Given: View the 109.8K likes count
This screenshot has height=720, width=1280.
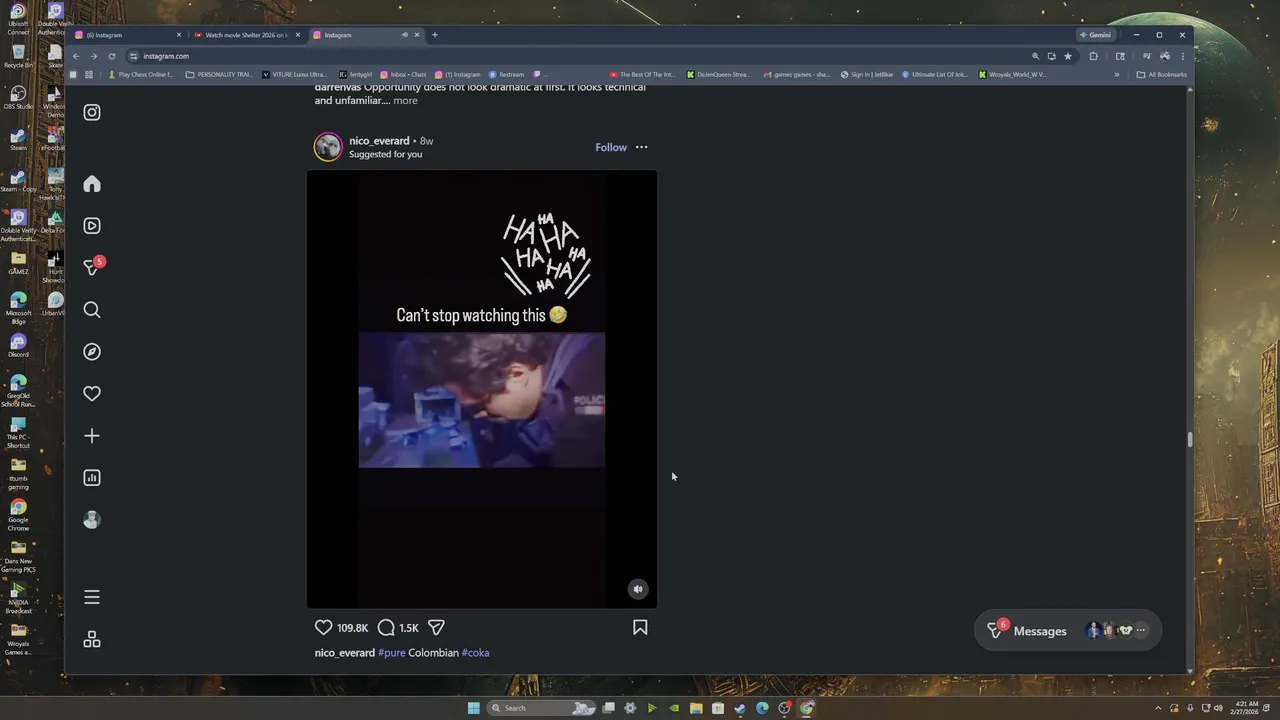Looking at the screenshot, I should click(x=352, y=628).
